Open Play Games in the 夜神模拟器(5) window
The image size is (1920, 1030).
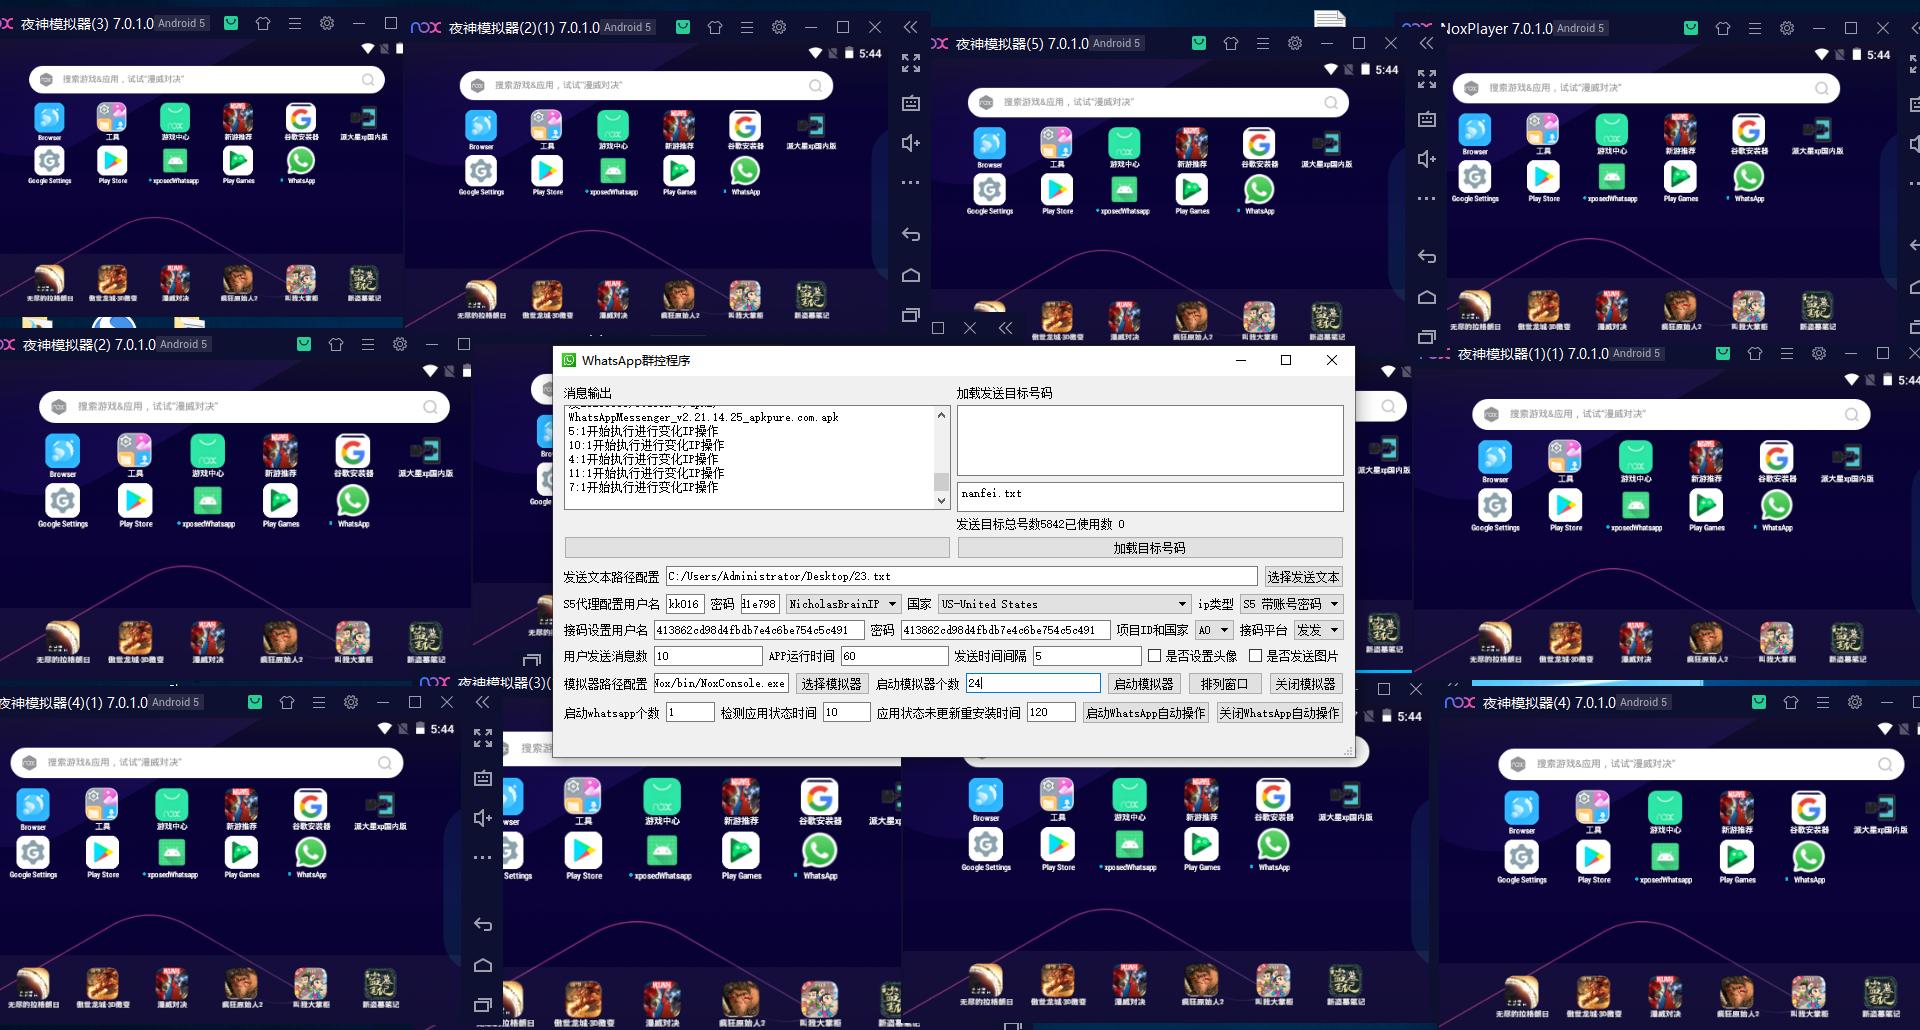click(x=1191, y=189)
